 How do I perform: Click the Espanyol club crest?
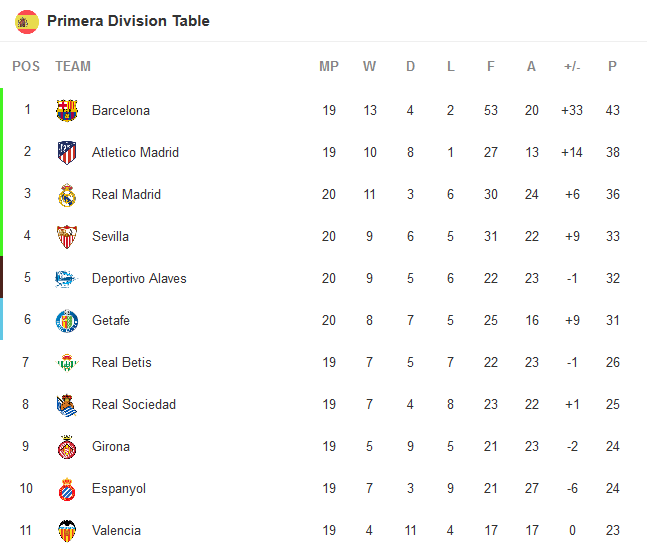[67, 488]
